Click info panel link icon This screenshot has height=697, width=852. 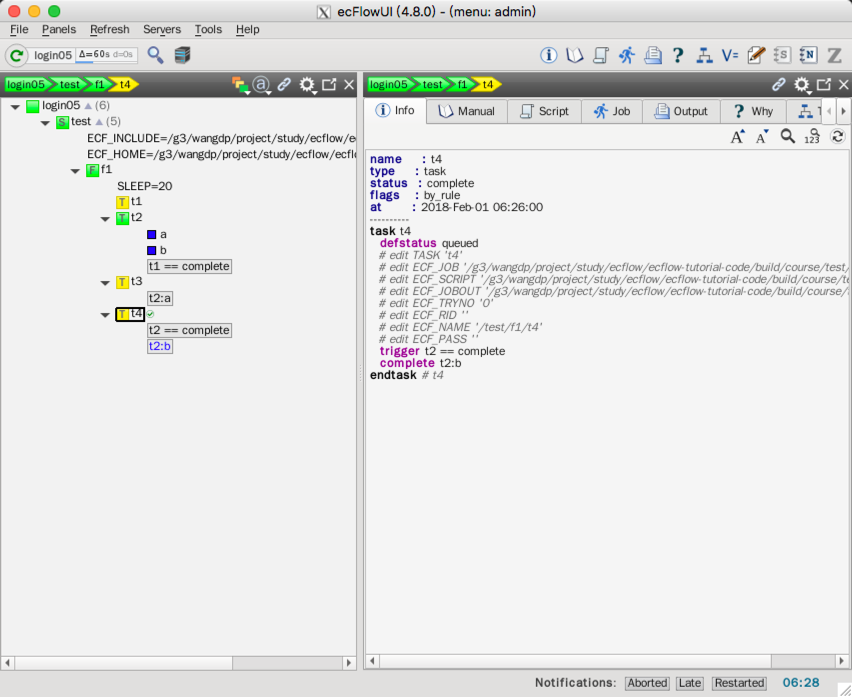pyautogui.click(x=779, y=85)
